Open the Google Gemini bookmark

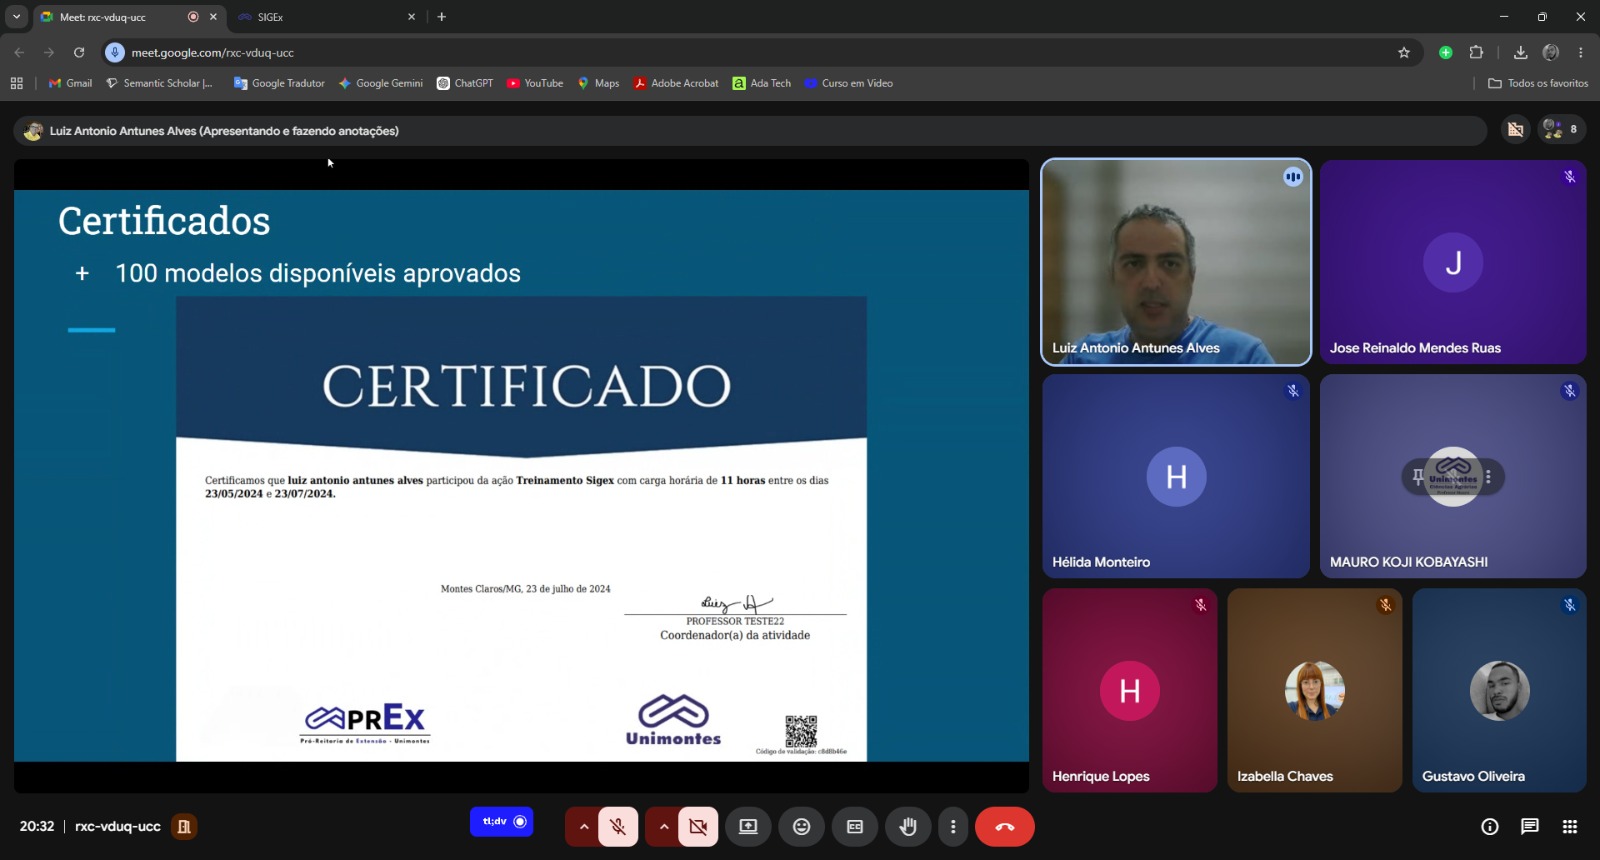tap(381, 84)
